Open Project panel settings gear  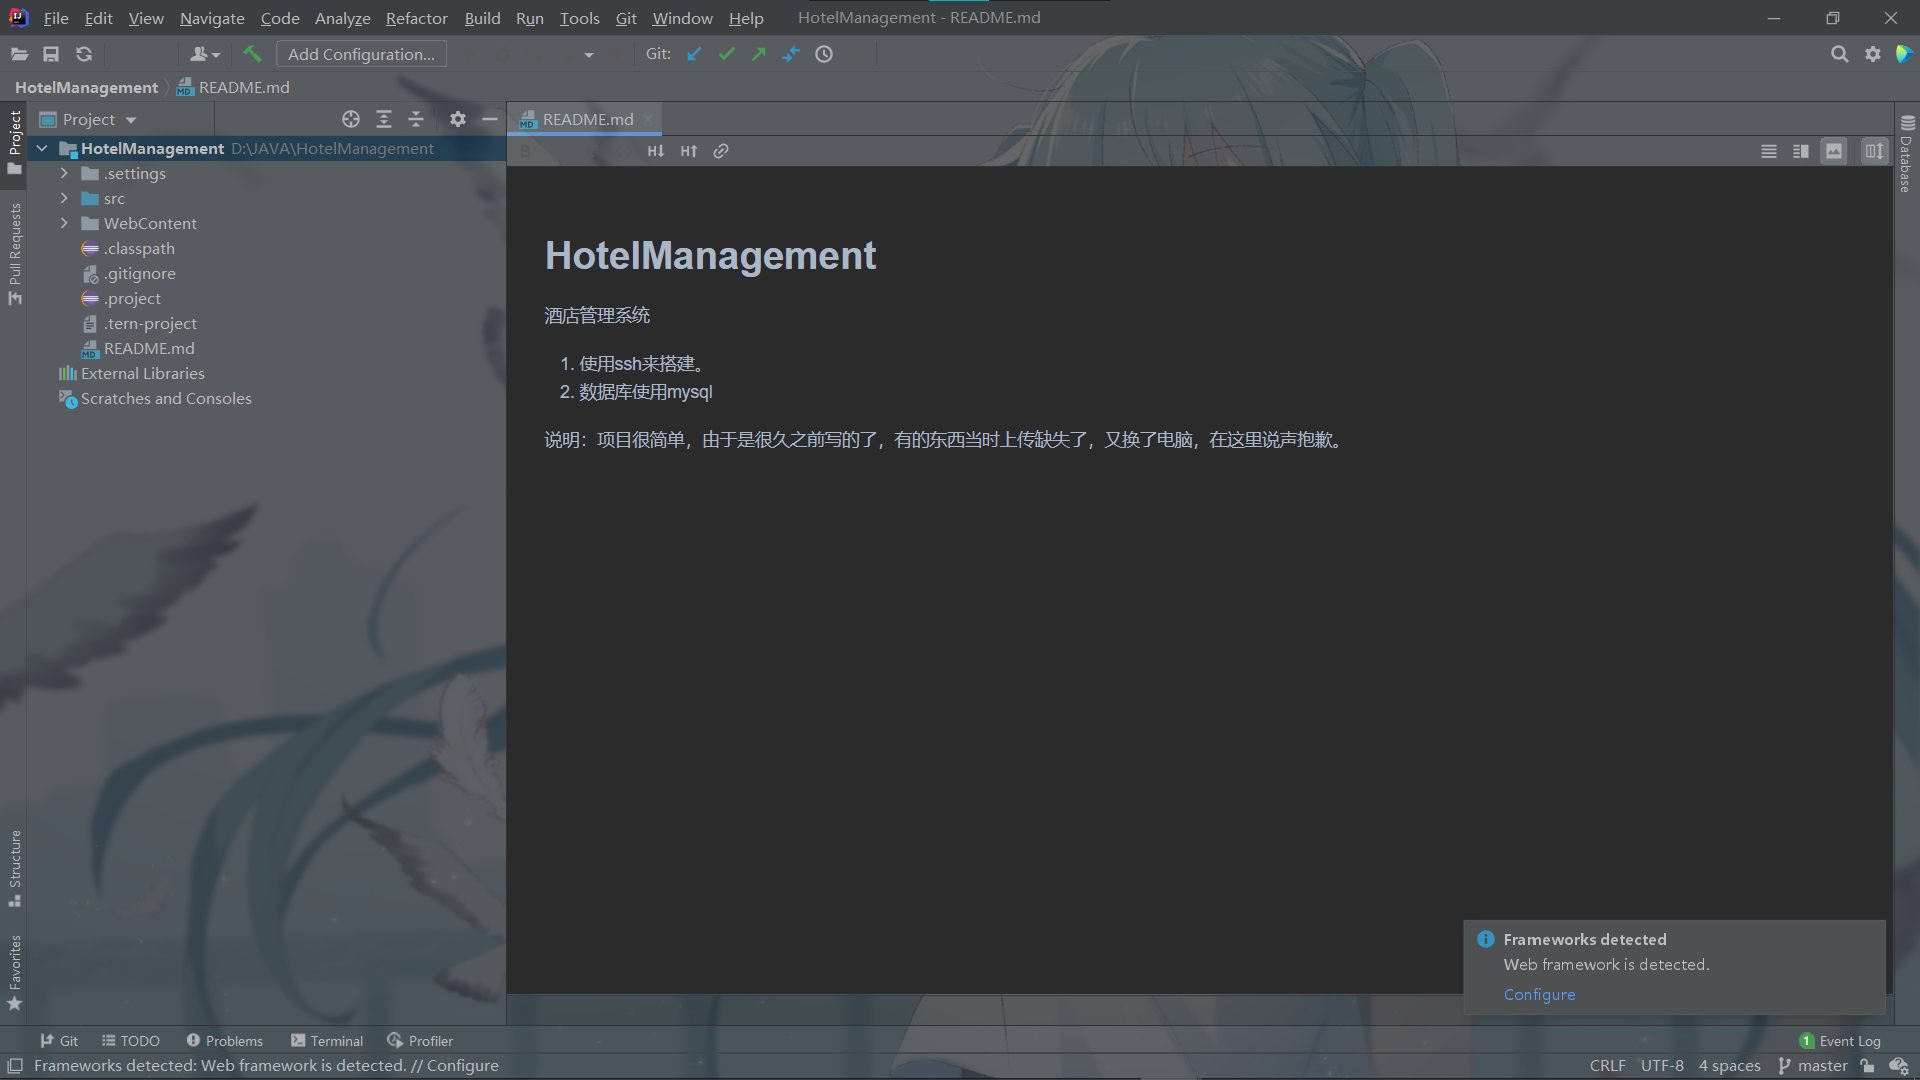(458, 119)
